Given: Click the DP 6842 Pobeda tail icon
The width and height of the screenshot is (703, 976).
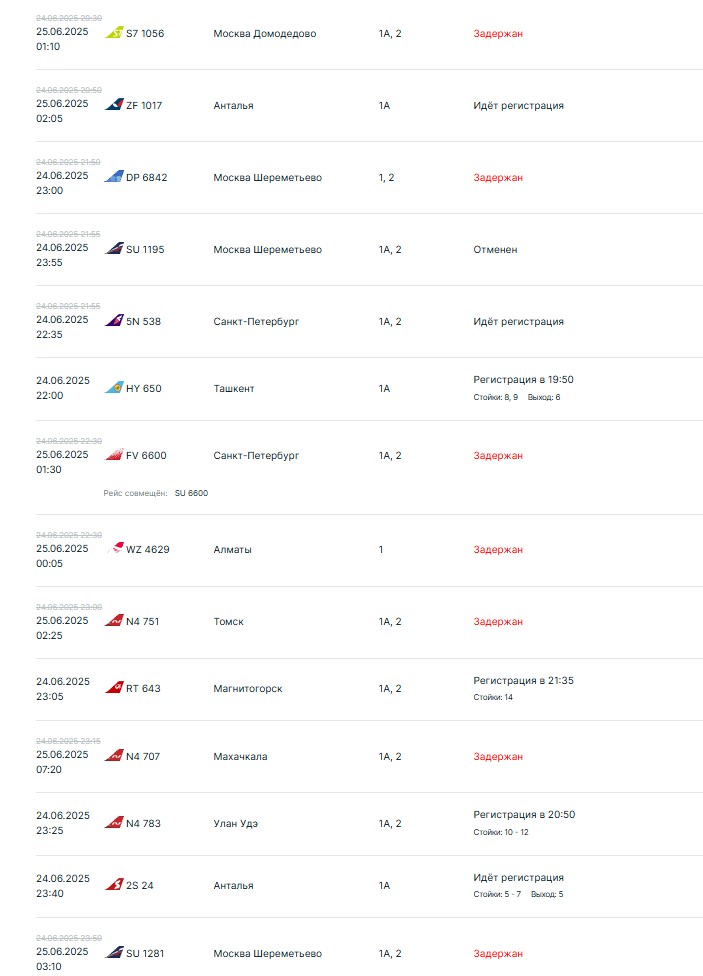Looking at the screenshot, I should tap(114, 177).
